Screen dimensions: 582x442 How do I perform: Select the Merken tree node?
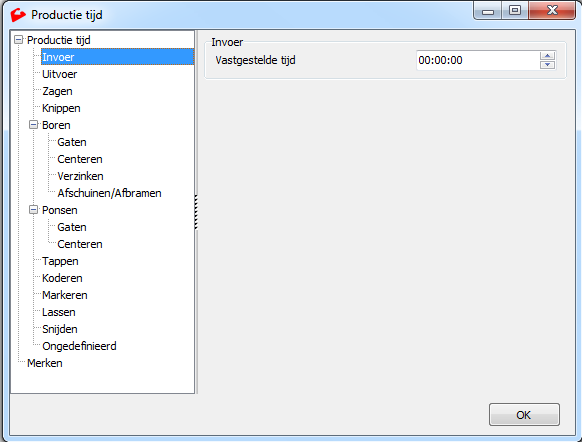coord(45,363)
